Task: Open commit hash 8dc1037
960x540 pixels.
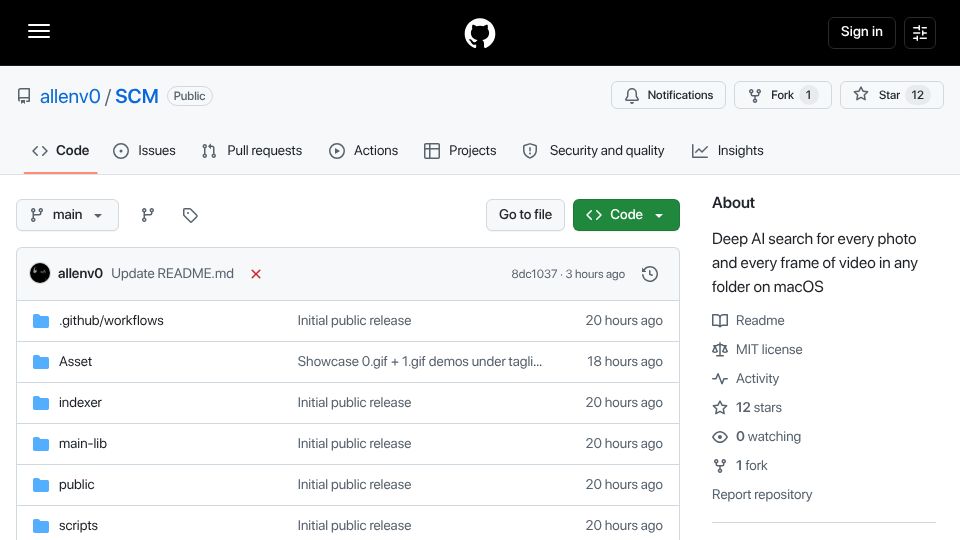Action: pyautogui.click(x=534, y=274)
